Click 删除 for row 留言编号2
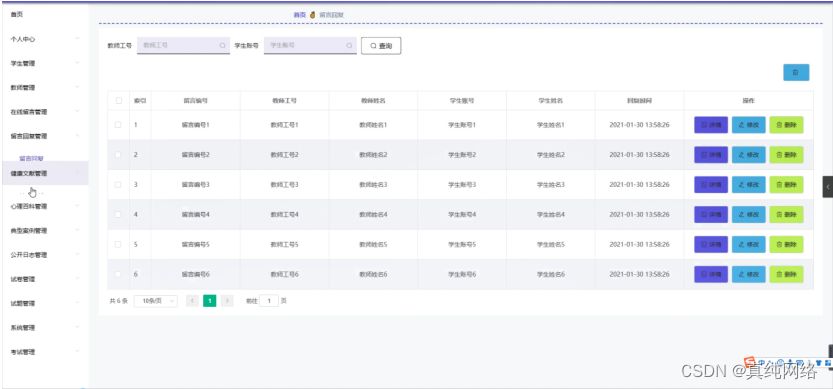The width and height of the screenshot is (833, 389). [786, 155]
